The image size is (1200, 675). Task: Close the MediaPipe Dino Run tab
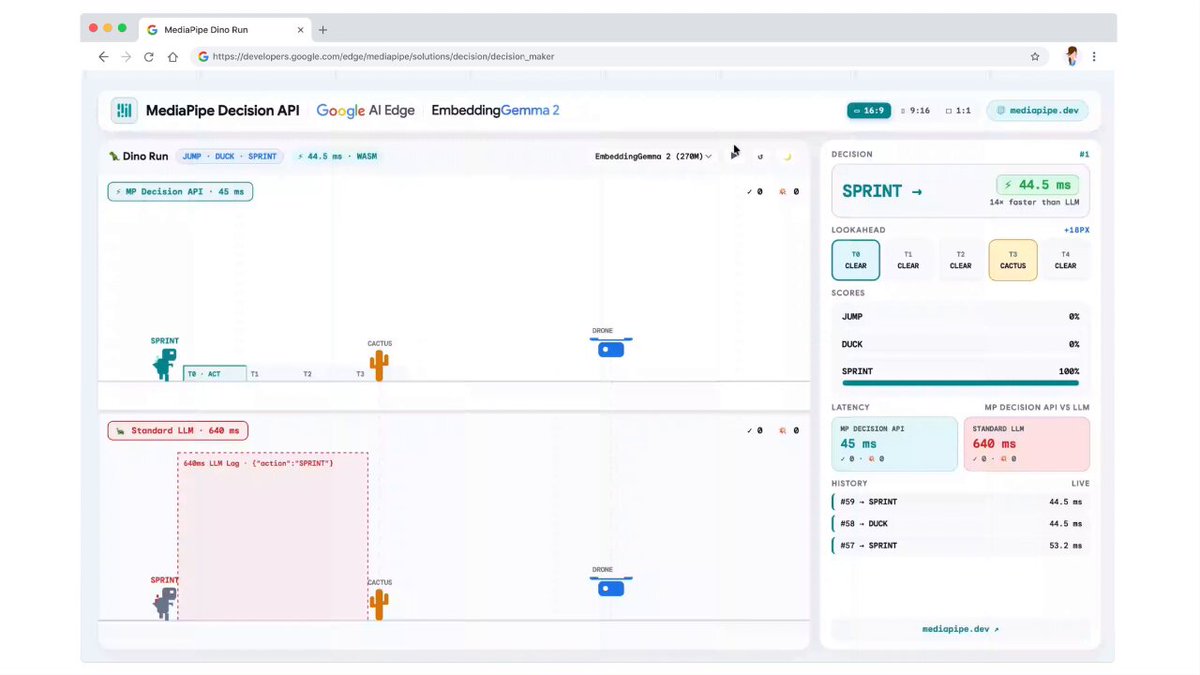pos(298,30)
